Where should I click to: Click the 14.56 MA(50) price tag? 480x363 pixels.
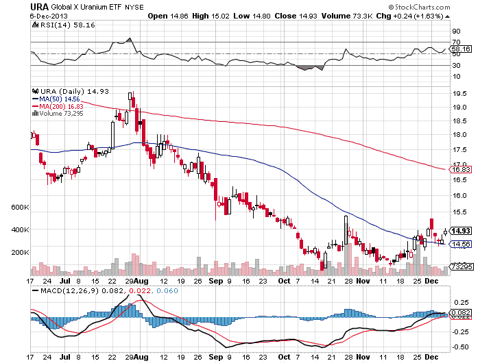pyautogui.click(x=461, y=244)
